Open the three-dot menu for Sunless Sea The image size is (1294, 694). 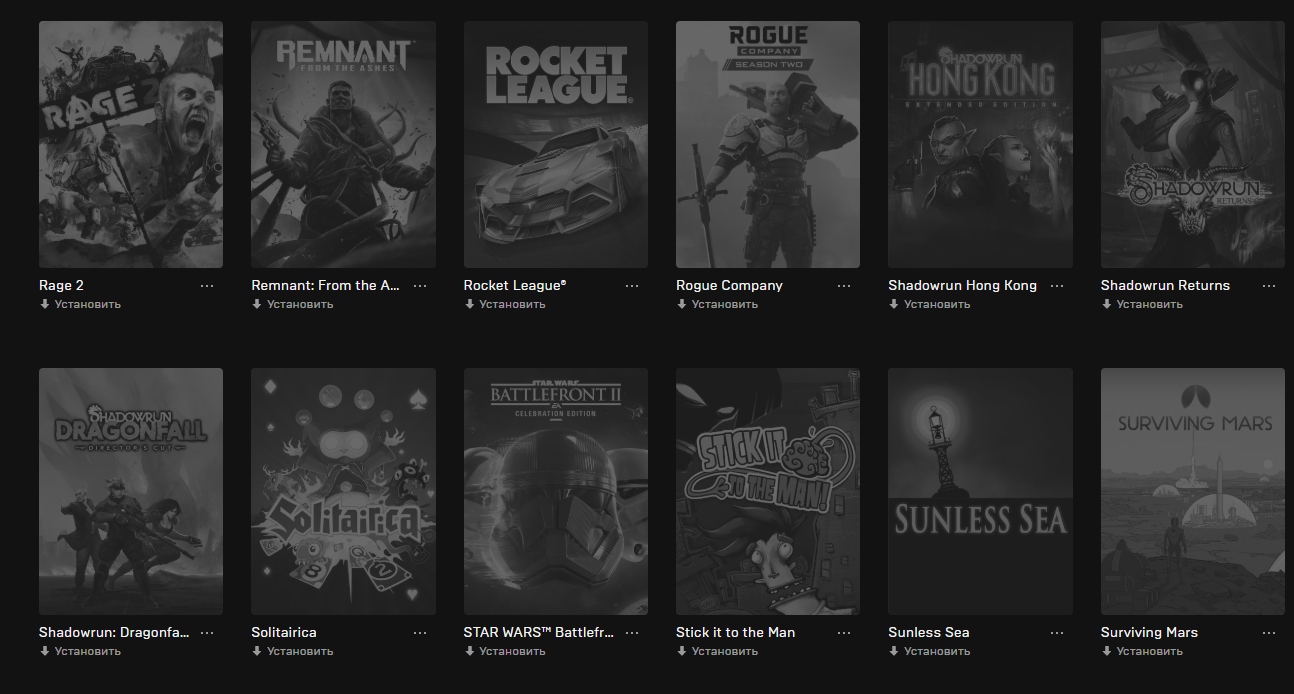click(1057, 632)
